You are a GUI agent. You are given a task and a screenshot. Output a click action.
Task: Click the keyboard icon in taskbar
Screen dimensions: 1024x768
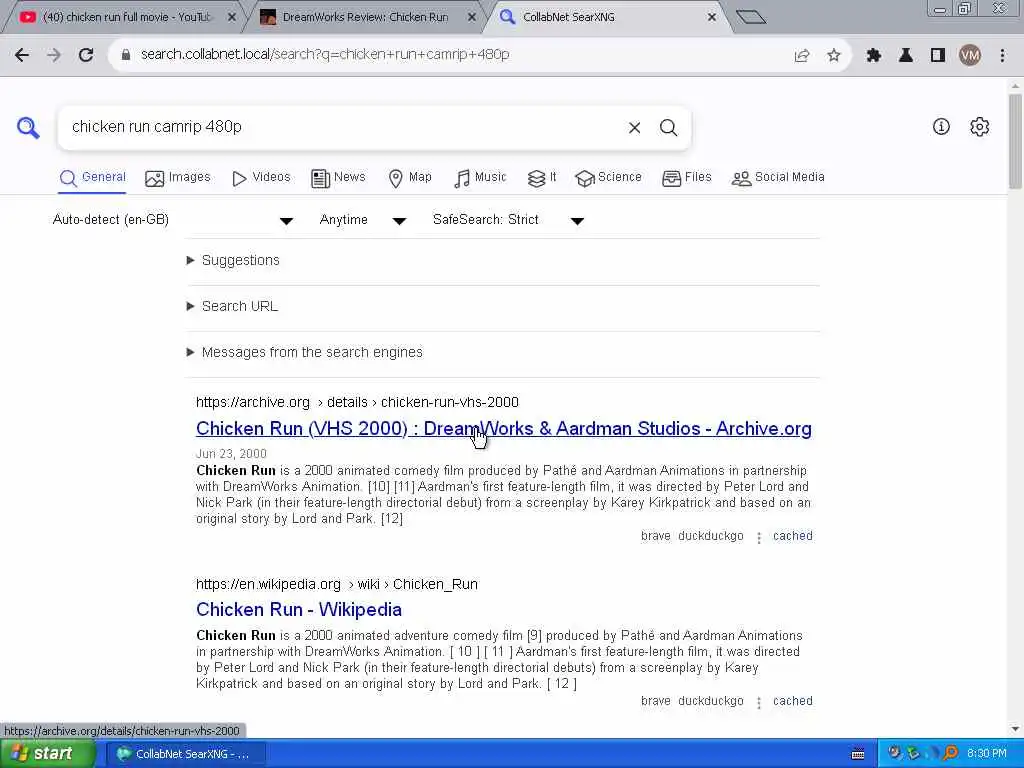[858, 754]
